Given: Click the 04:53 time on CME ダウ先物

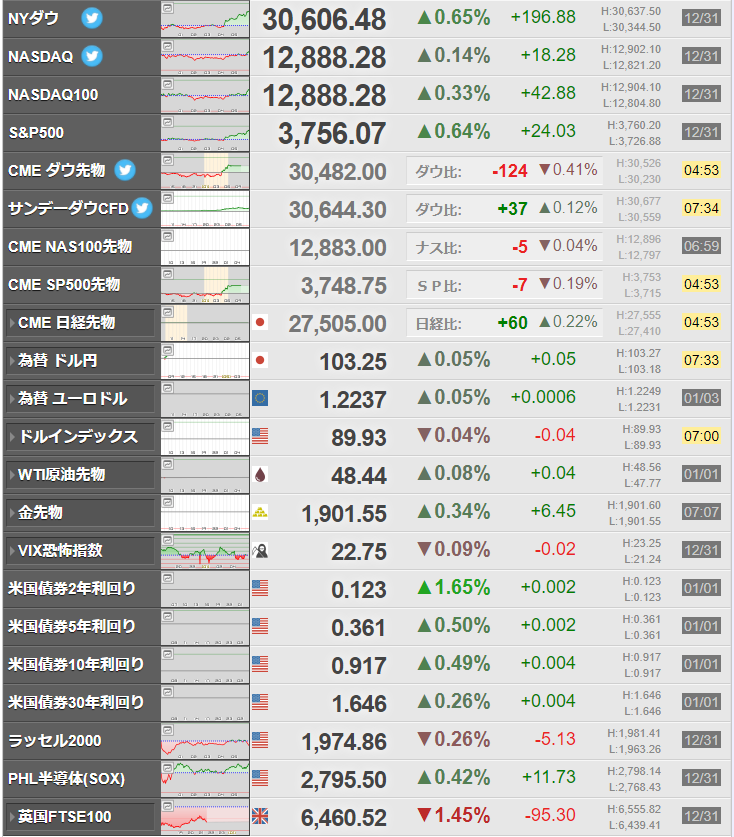Looking at the screenshot, I should (x=701, y=170).
